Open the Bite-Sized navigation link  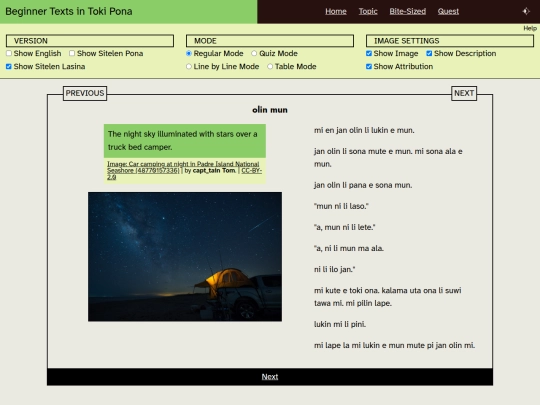408,11
